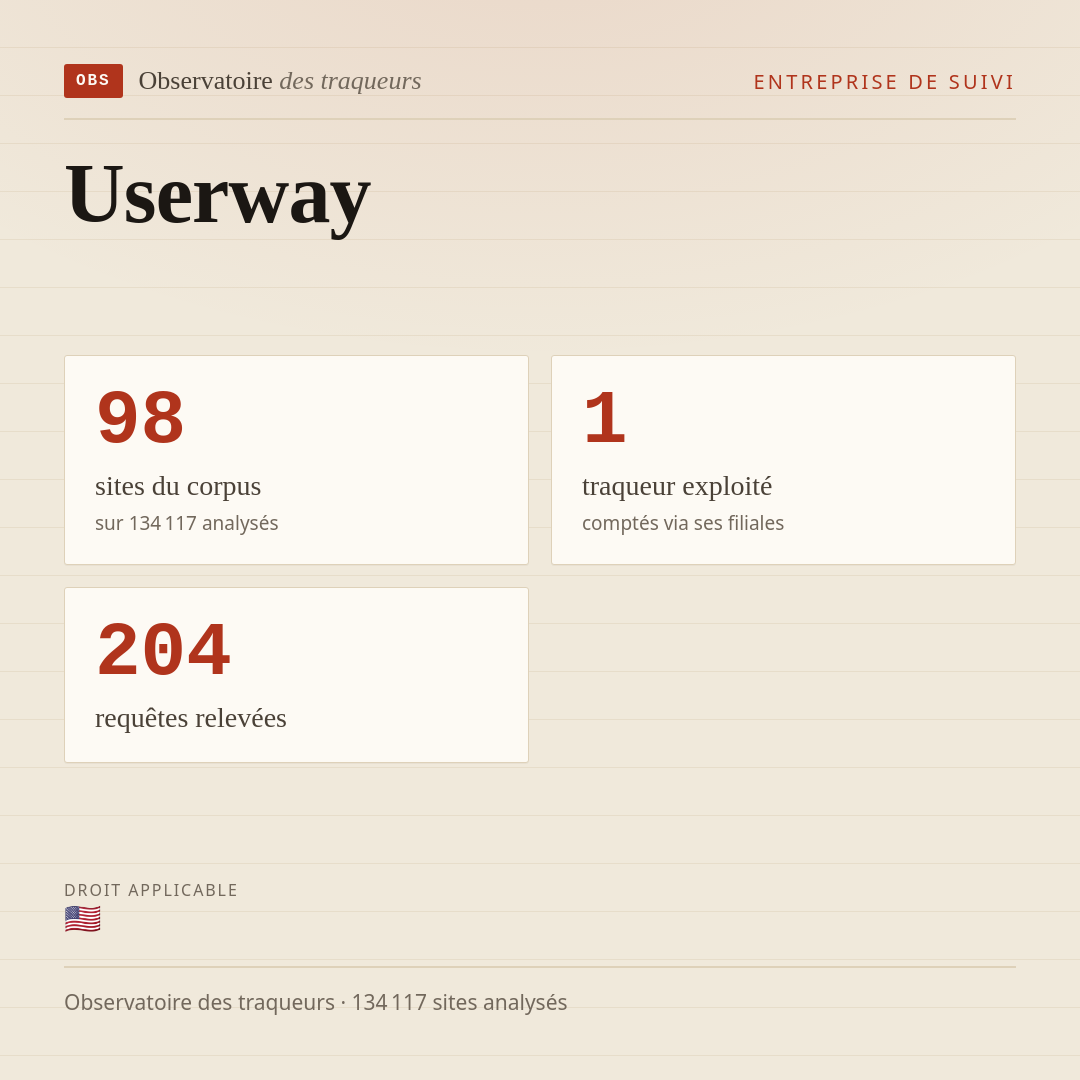Click 'comptés via ses filiales' subtext

click(683, 523)
